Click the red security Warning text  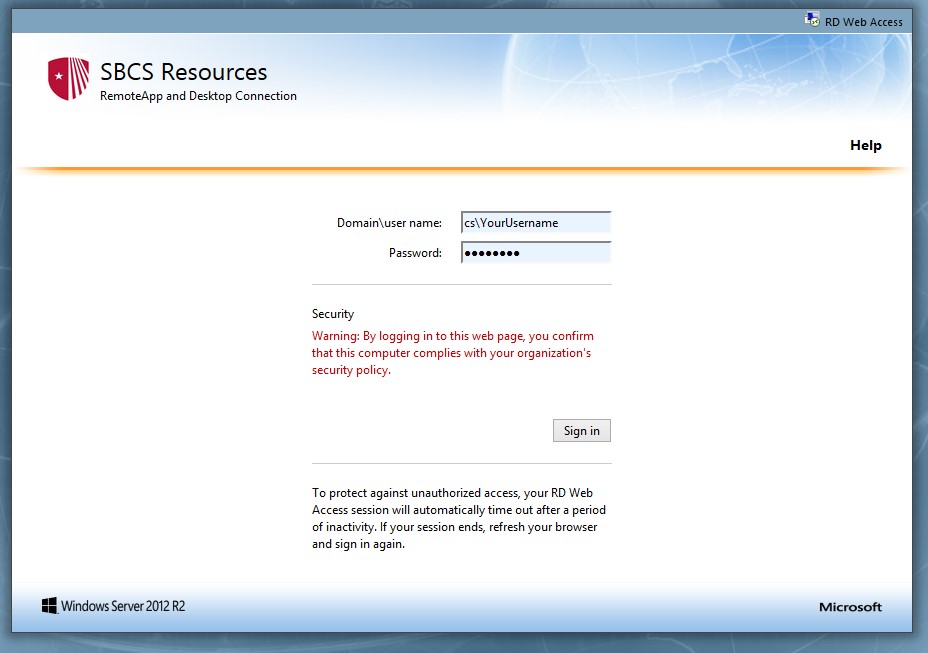(453, 353)
